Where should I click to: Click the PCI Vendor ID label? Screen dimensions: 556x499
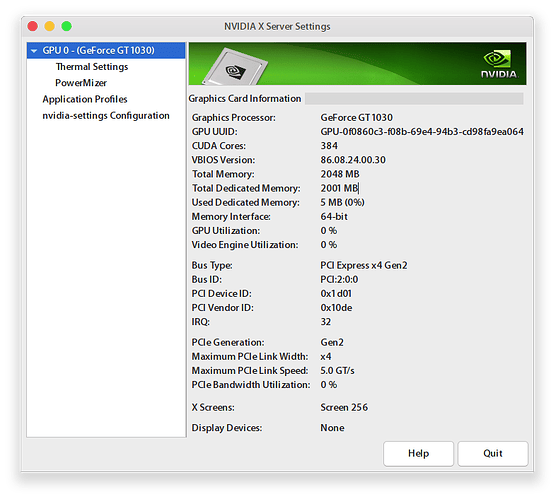[x=222, y=307]
